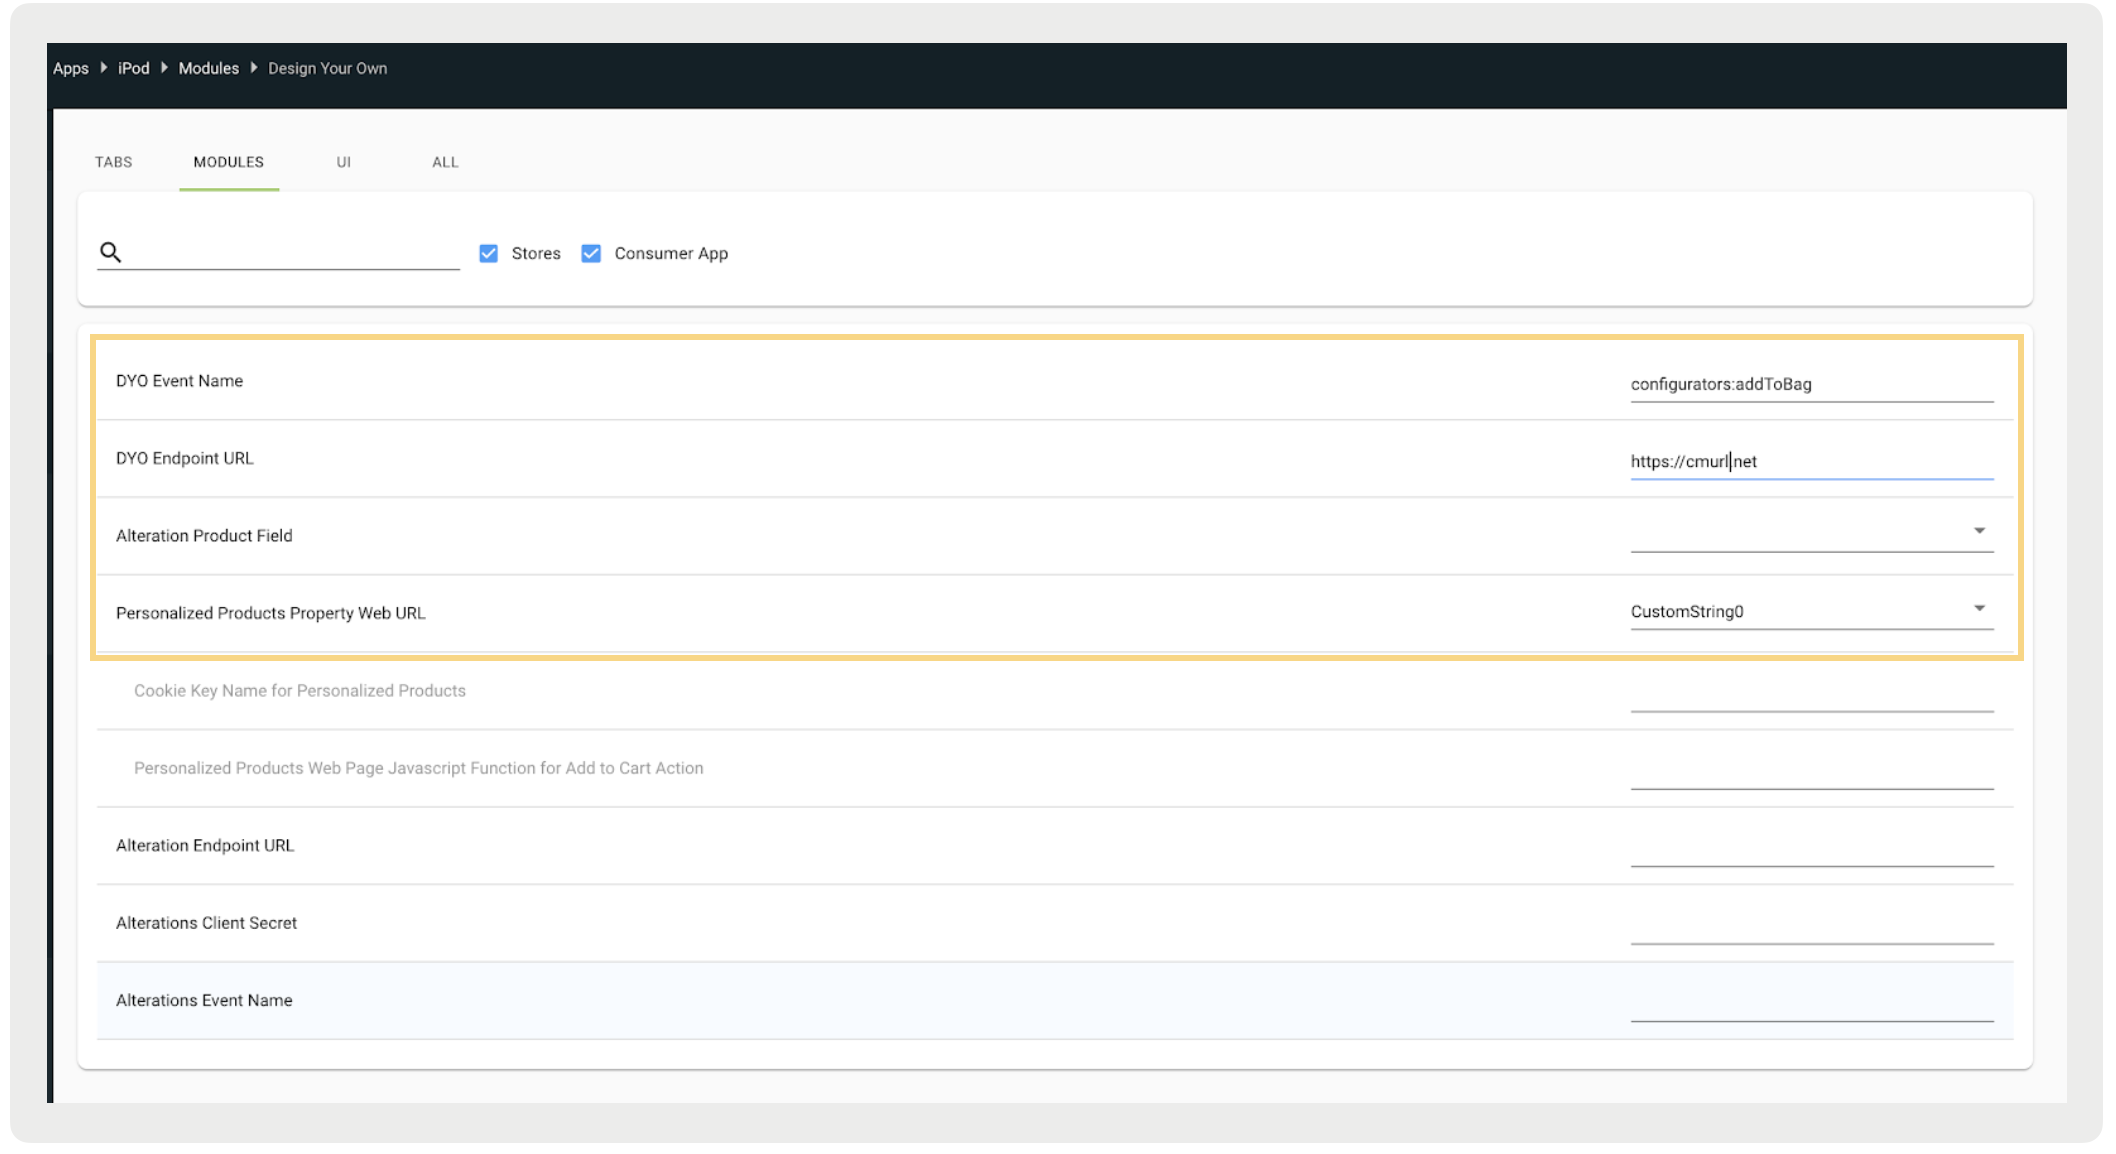This screenshot has height=1154, width=2116.
Task: Edit the Alteration Endpoint URL field
Action: tap(1812, 848)
